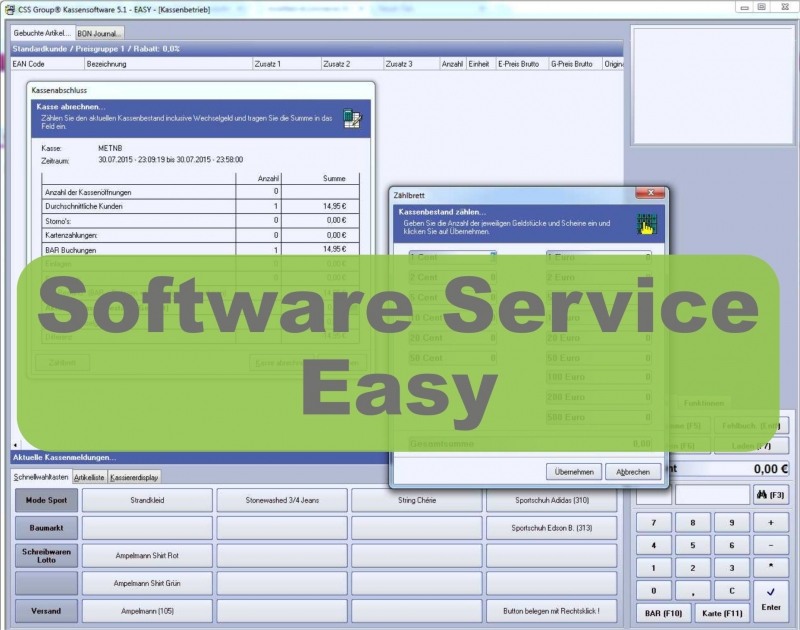The width and height of the screenshot is (800, 630).
Task: Open the Gebuchte Artikel tab
Action: click(x=42, y=33)
